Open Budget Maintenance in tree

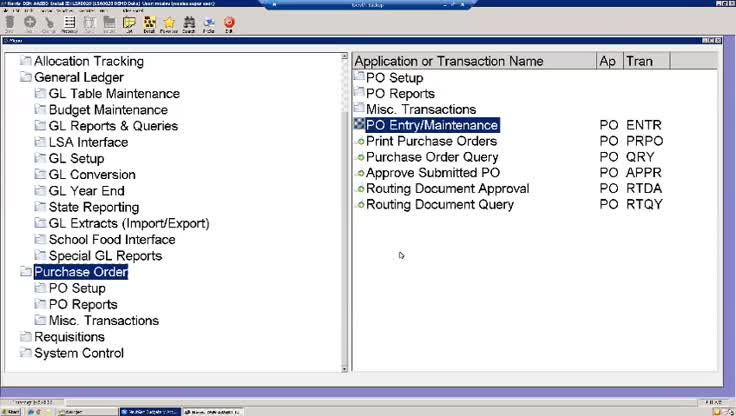(x=108, y=110)
